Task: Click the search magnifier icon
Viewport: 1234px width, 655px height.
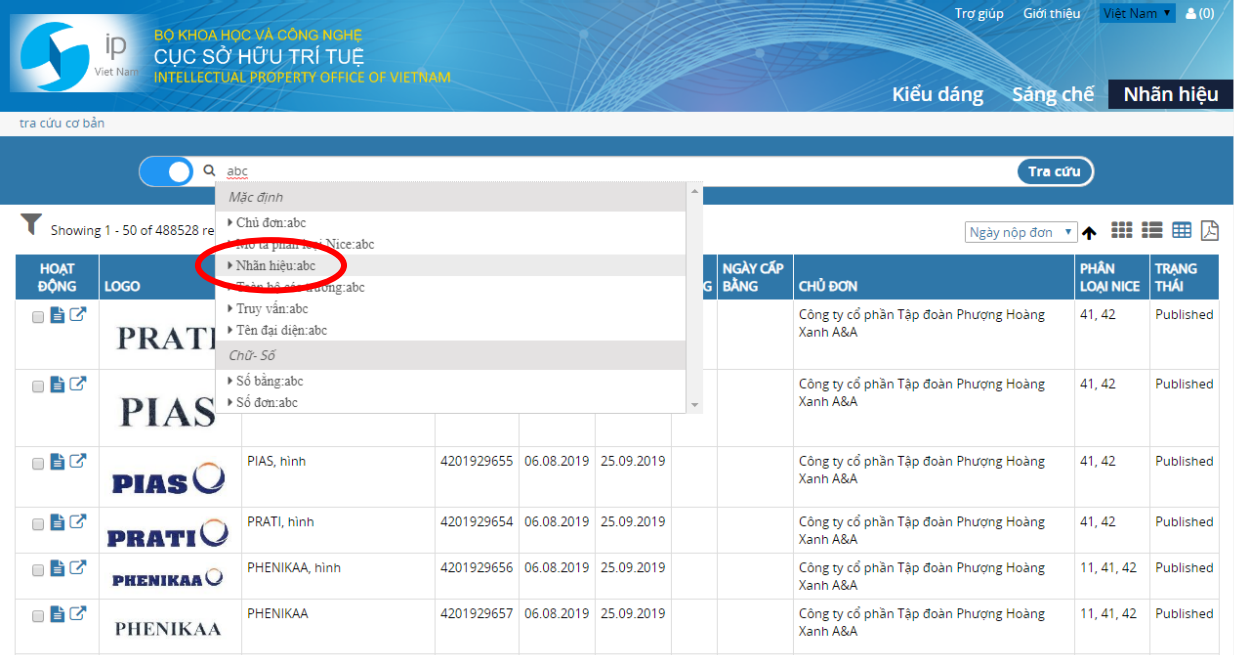Action: pyautogui.click(x=209, y=171)
